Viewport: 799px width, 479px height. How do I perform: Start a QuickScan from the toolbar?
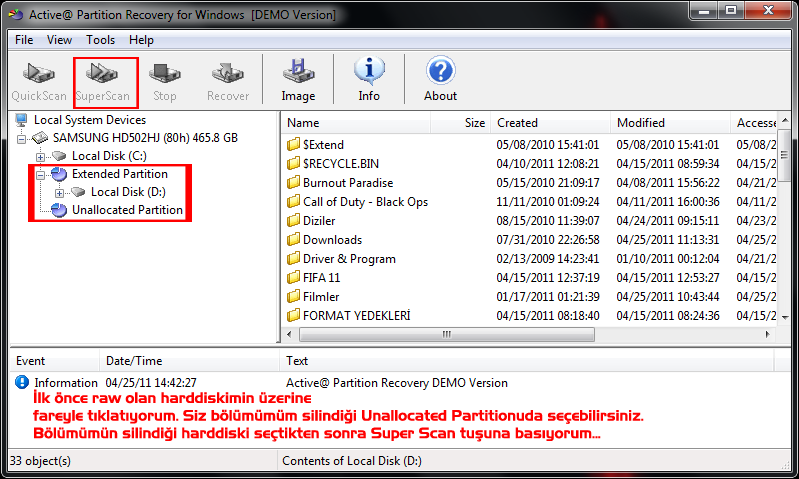click(39, 82)
